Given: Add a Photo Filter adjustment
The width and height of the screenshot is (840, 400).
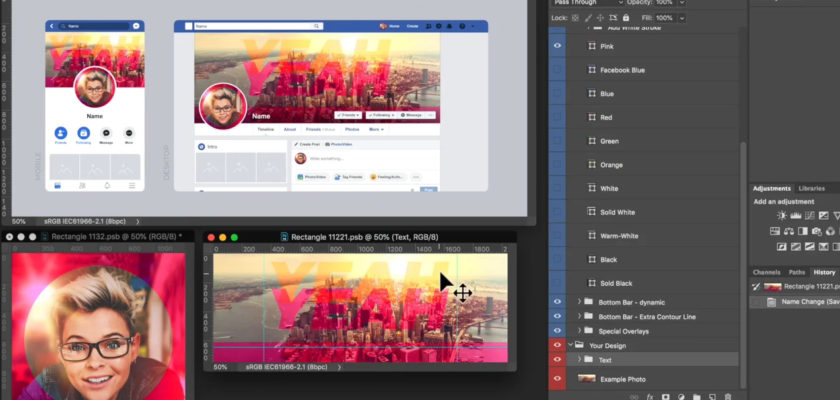Looking at the screenshot, I should [817, 231].
